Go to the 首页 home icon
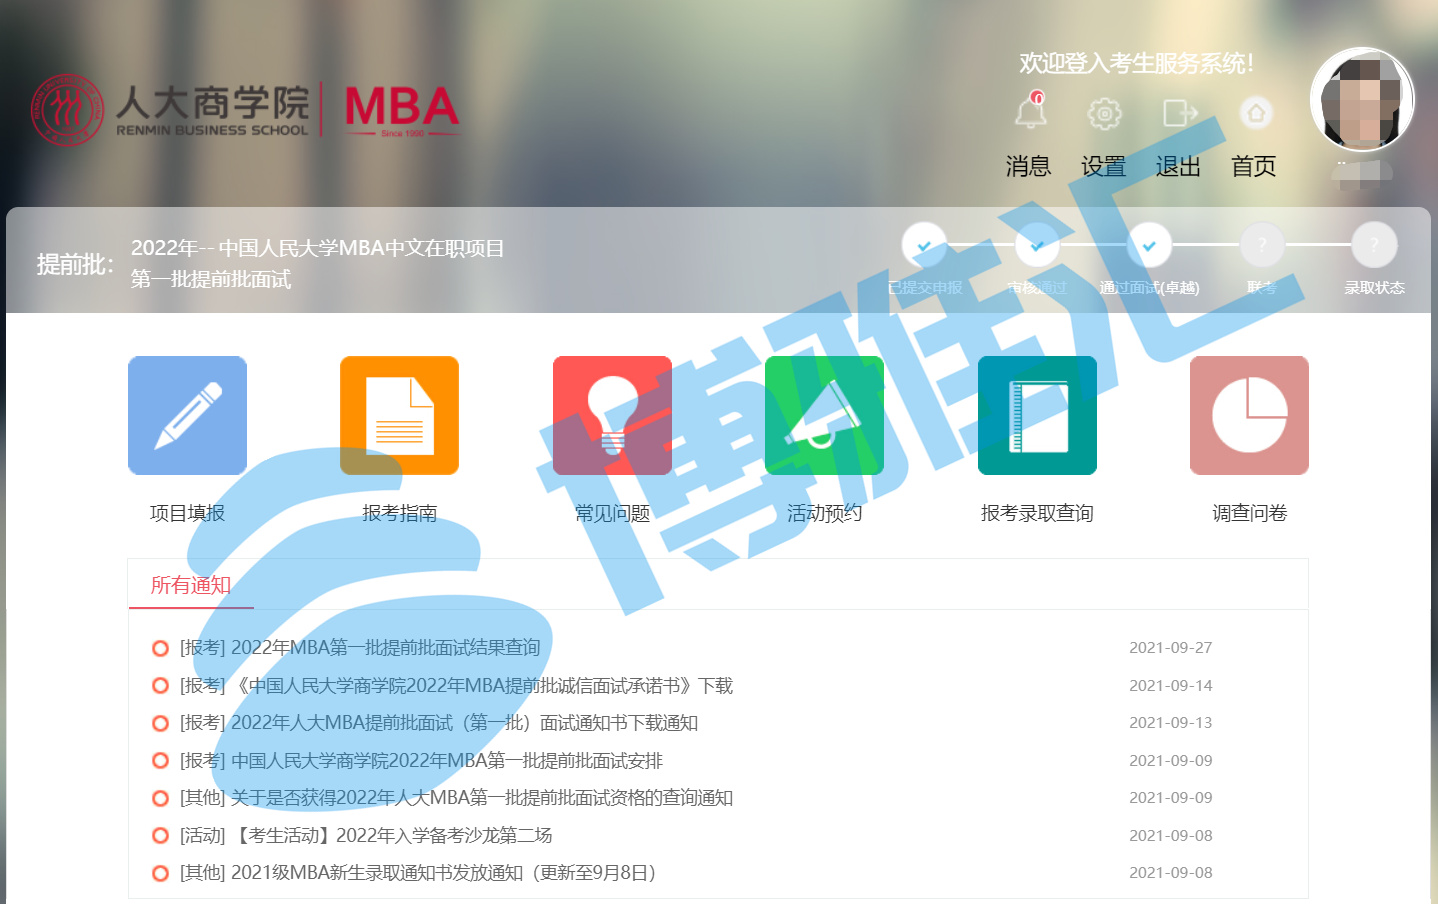 click(1256, 113)
